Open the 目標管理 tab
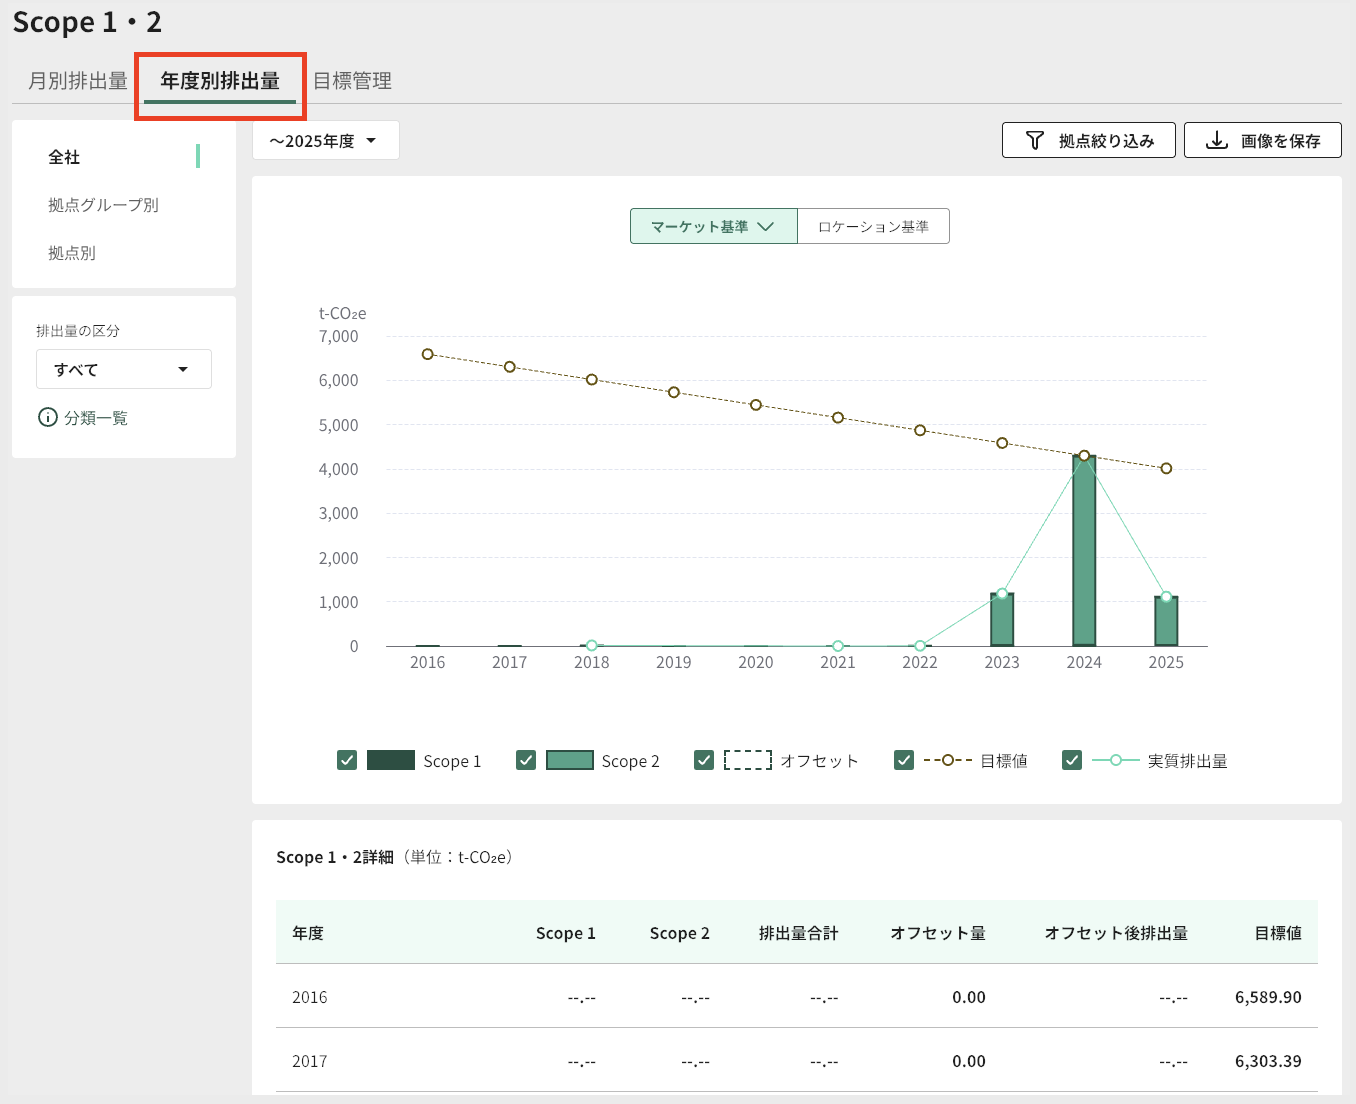 [352, 81]
